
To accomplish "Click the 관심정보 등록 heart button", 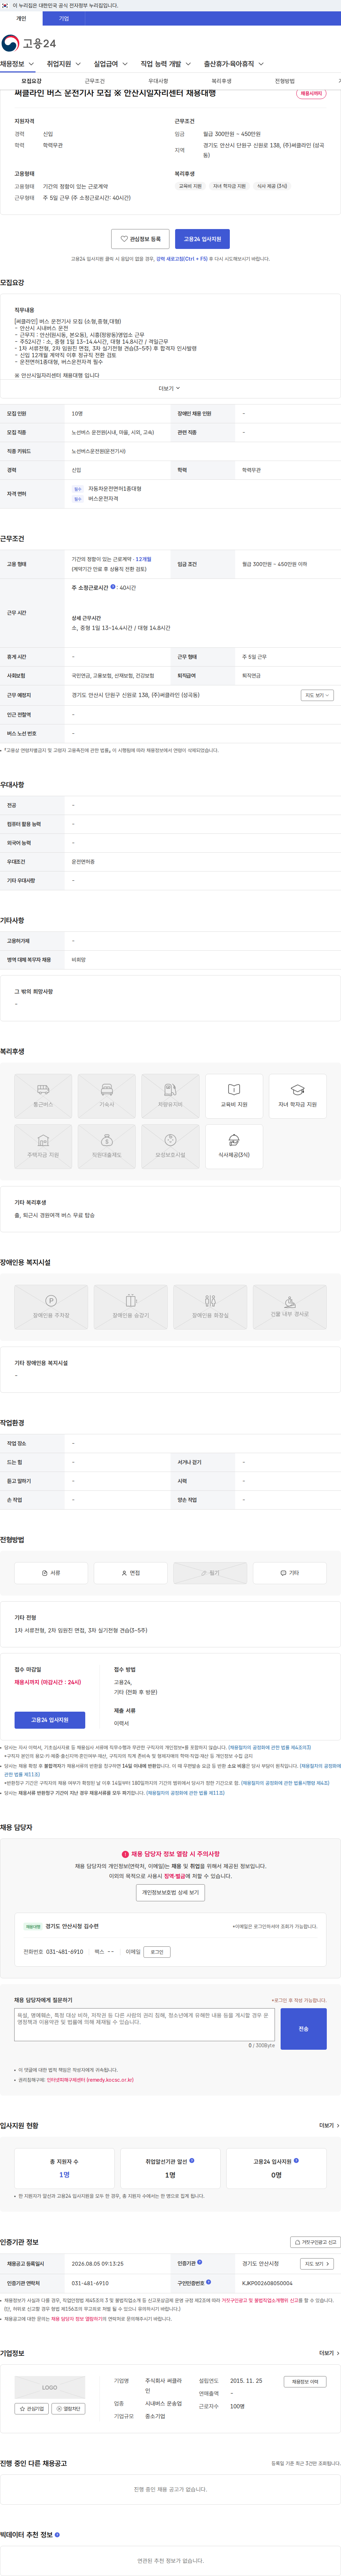I will (140, 239).
